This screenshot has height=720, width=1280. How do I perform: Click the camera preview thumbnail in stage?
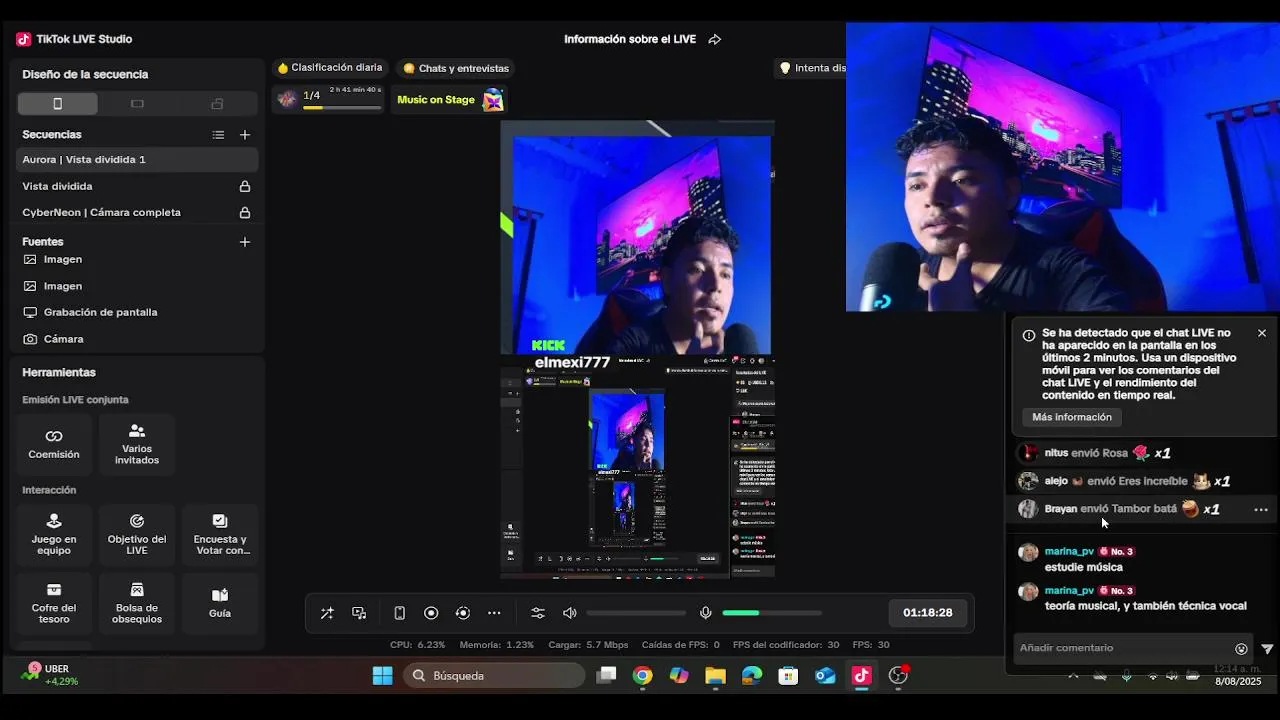click(x=641, y=246)
